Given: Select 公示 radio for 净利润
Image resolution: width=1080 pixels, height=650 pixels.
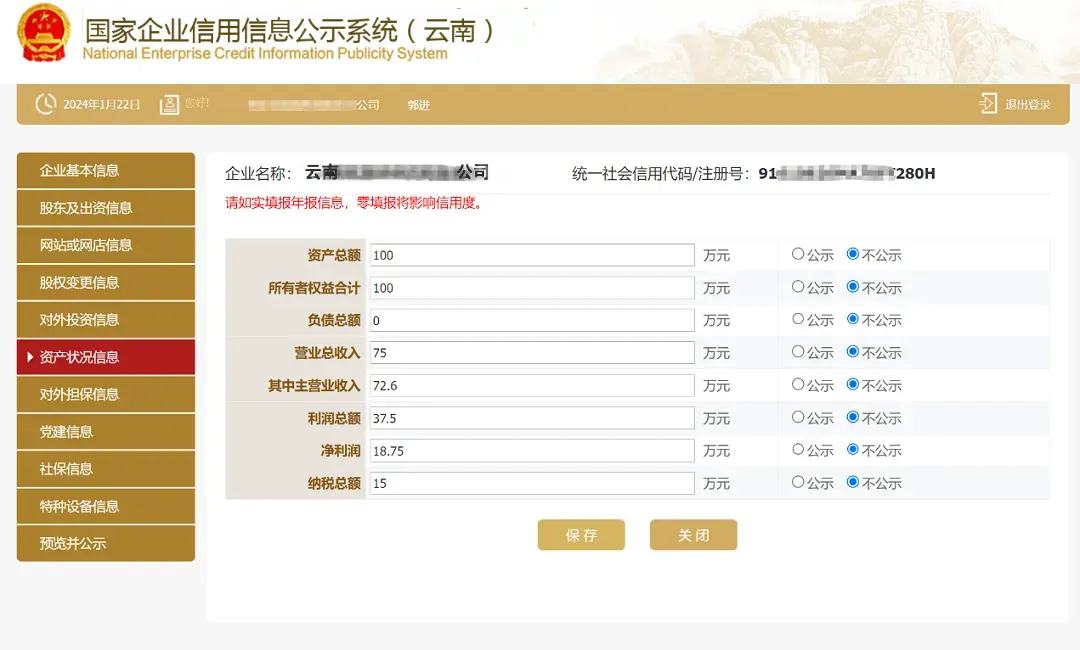Looking at the screenshot, I should click(798, 450).
